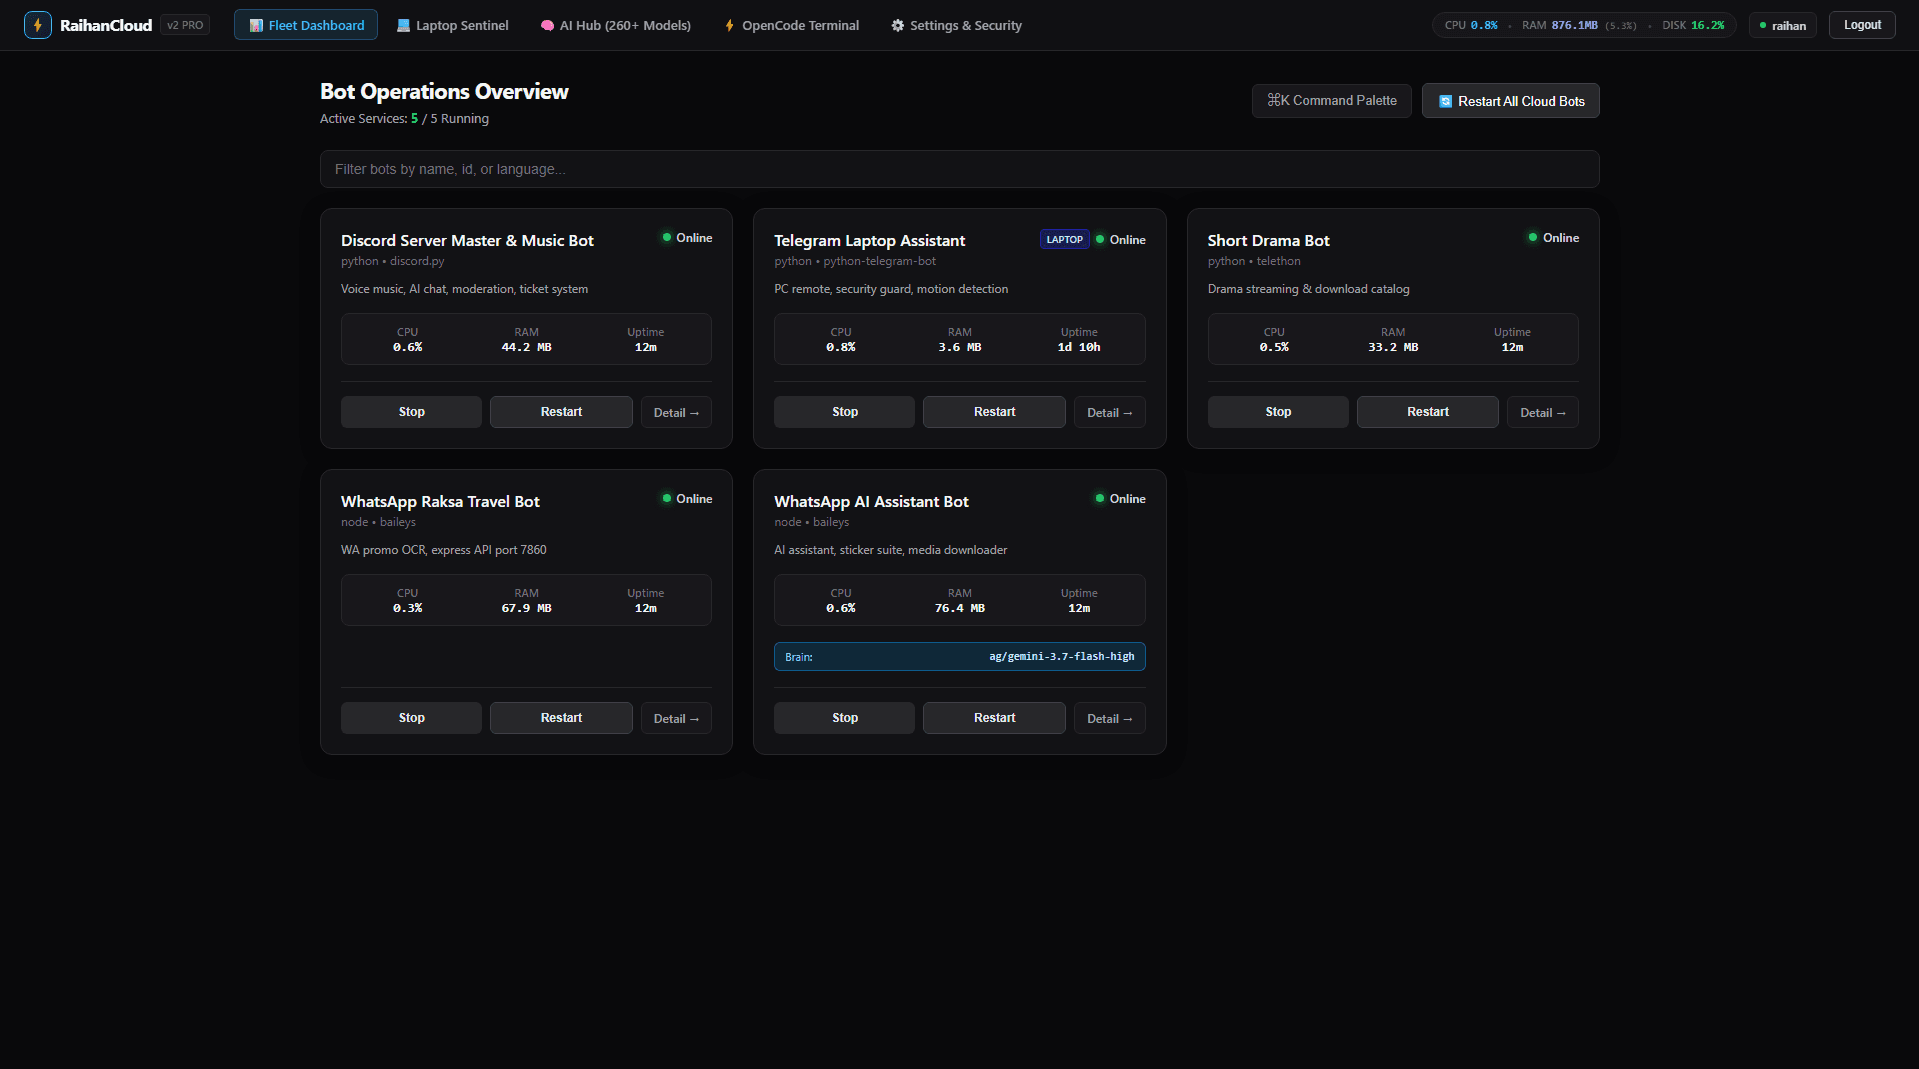Open Detail for Discord Server Master bot
The height and width of the screenshot is (1069, 1919).
676,412
